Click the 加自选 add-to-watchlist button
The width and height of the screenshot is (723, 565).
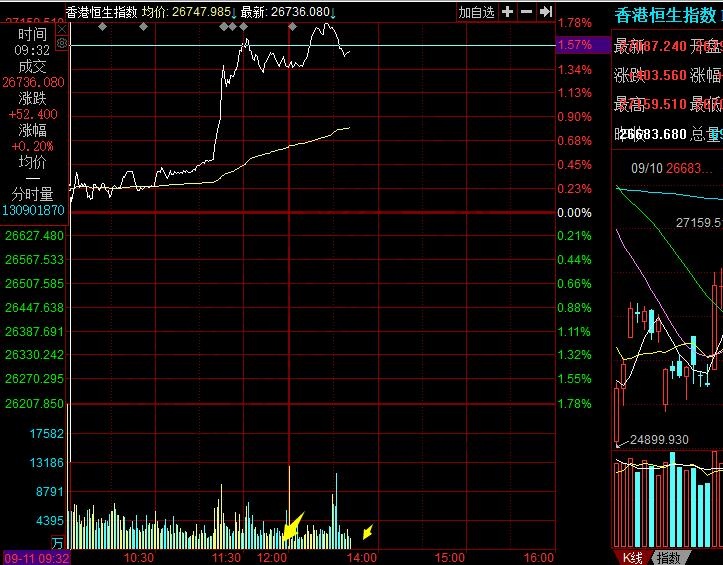(476, 12)
